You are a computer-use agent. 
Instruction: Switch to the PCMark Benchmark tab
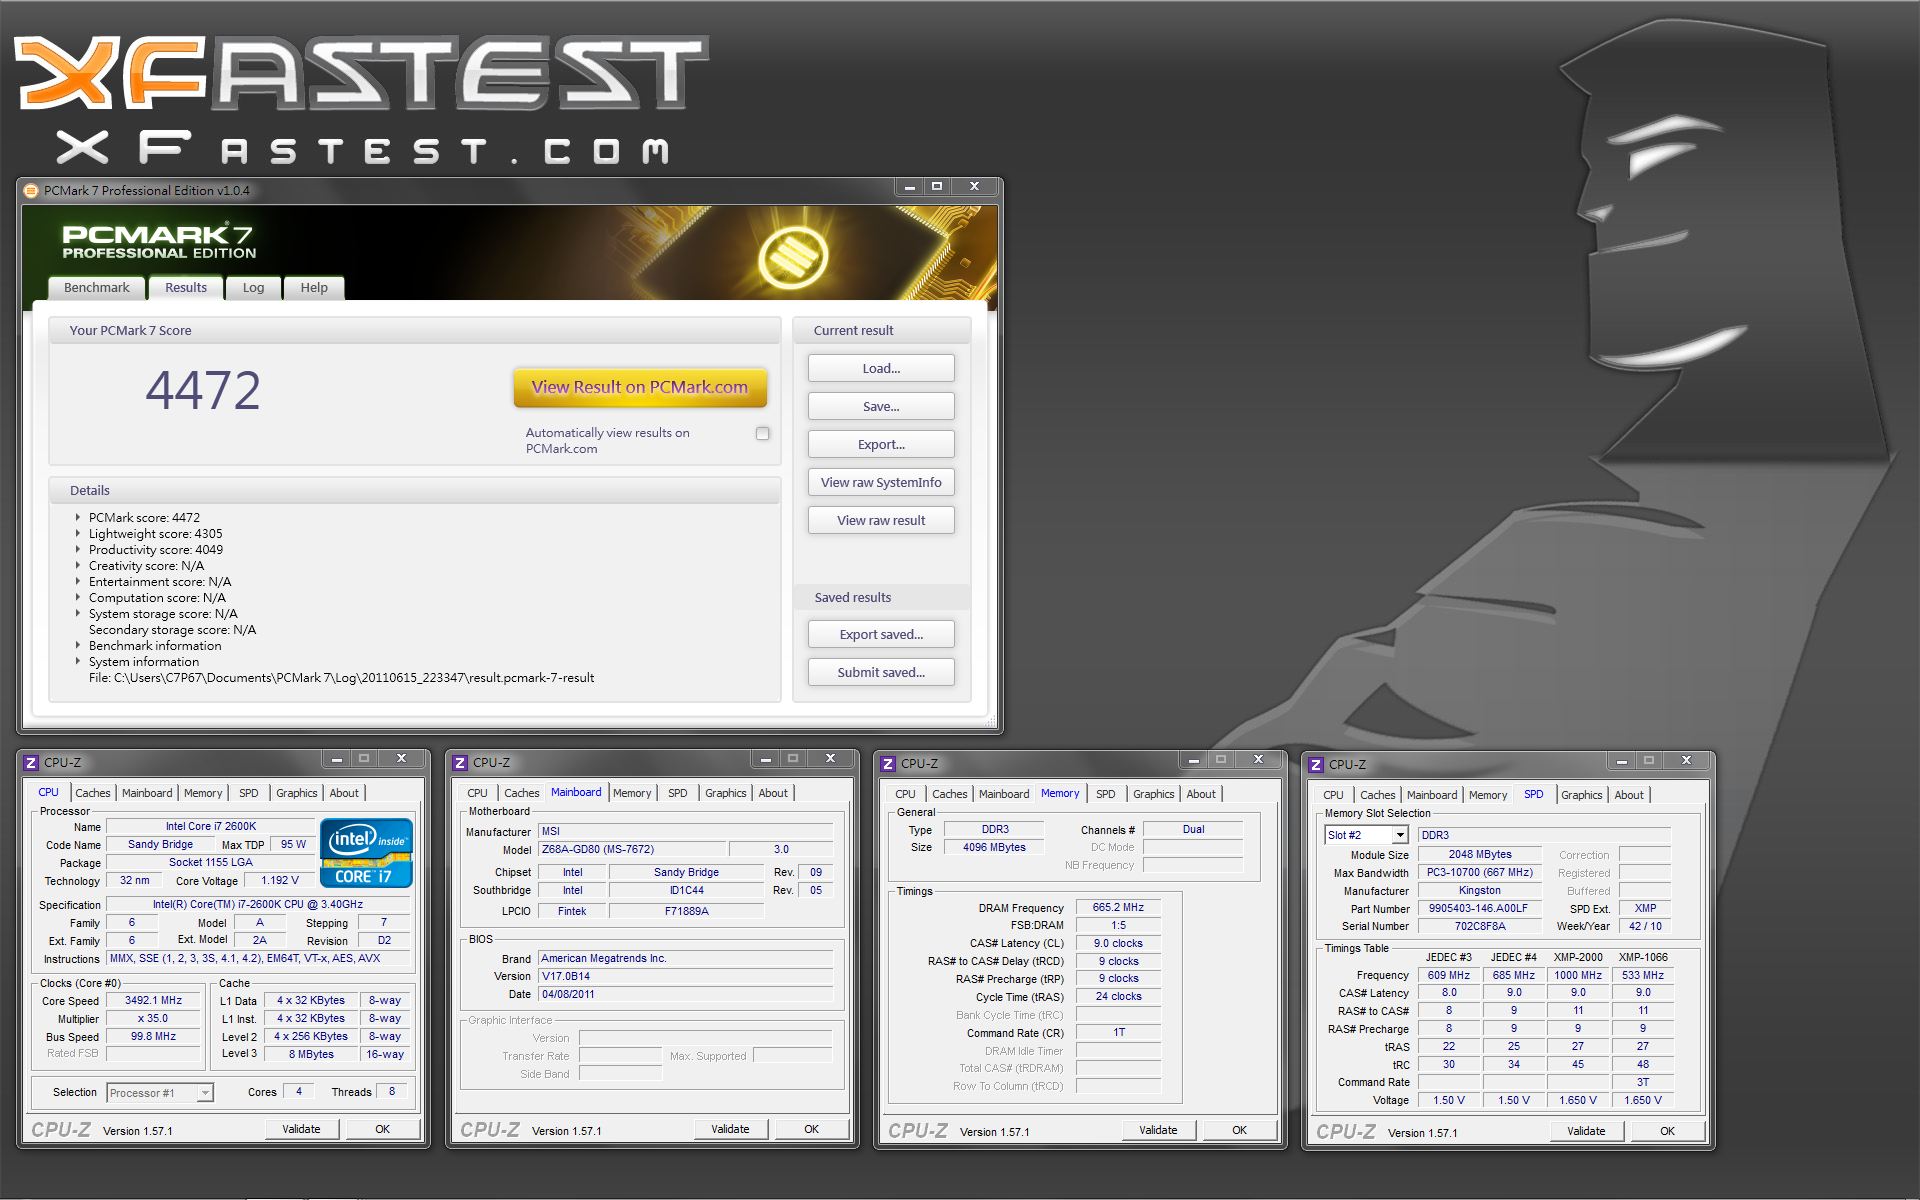coord(96,288)
